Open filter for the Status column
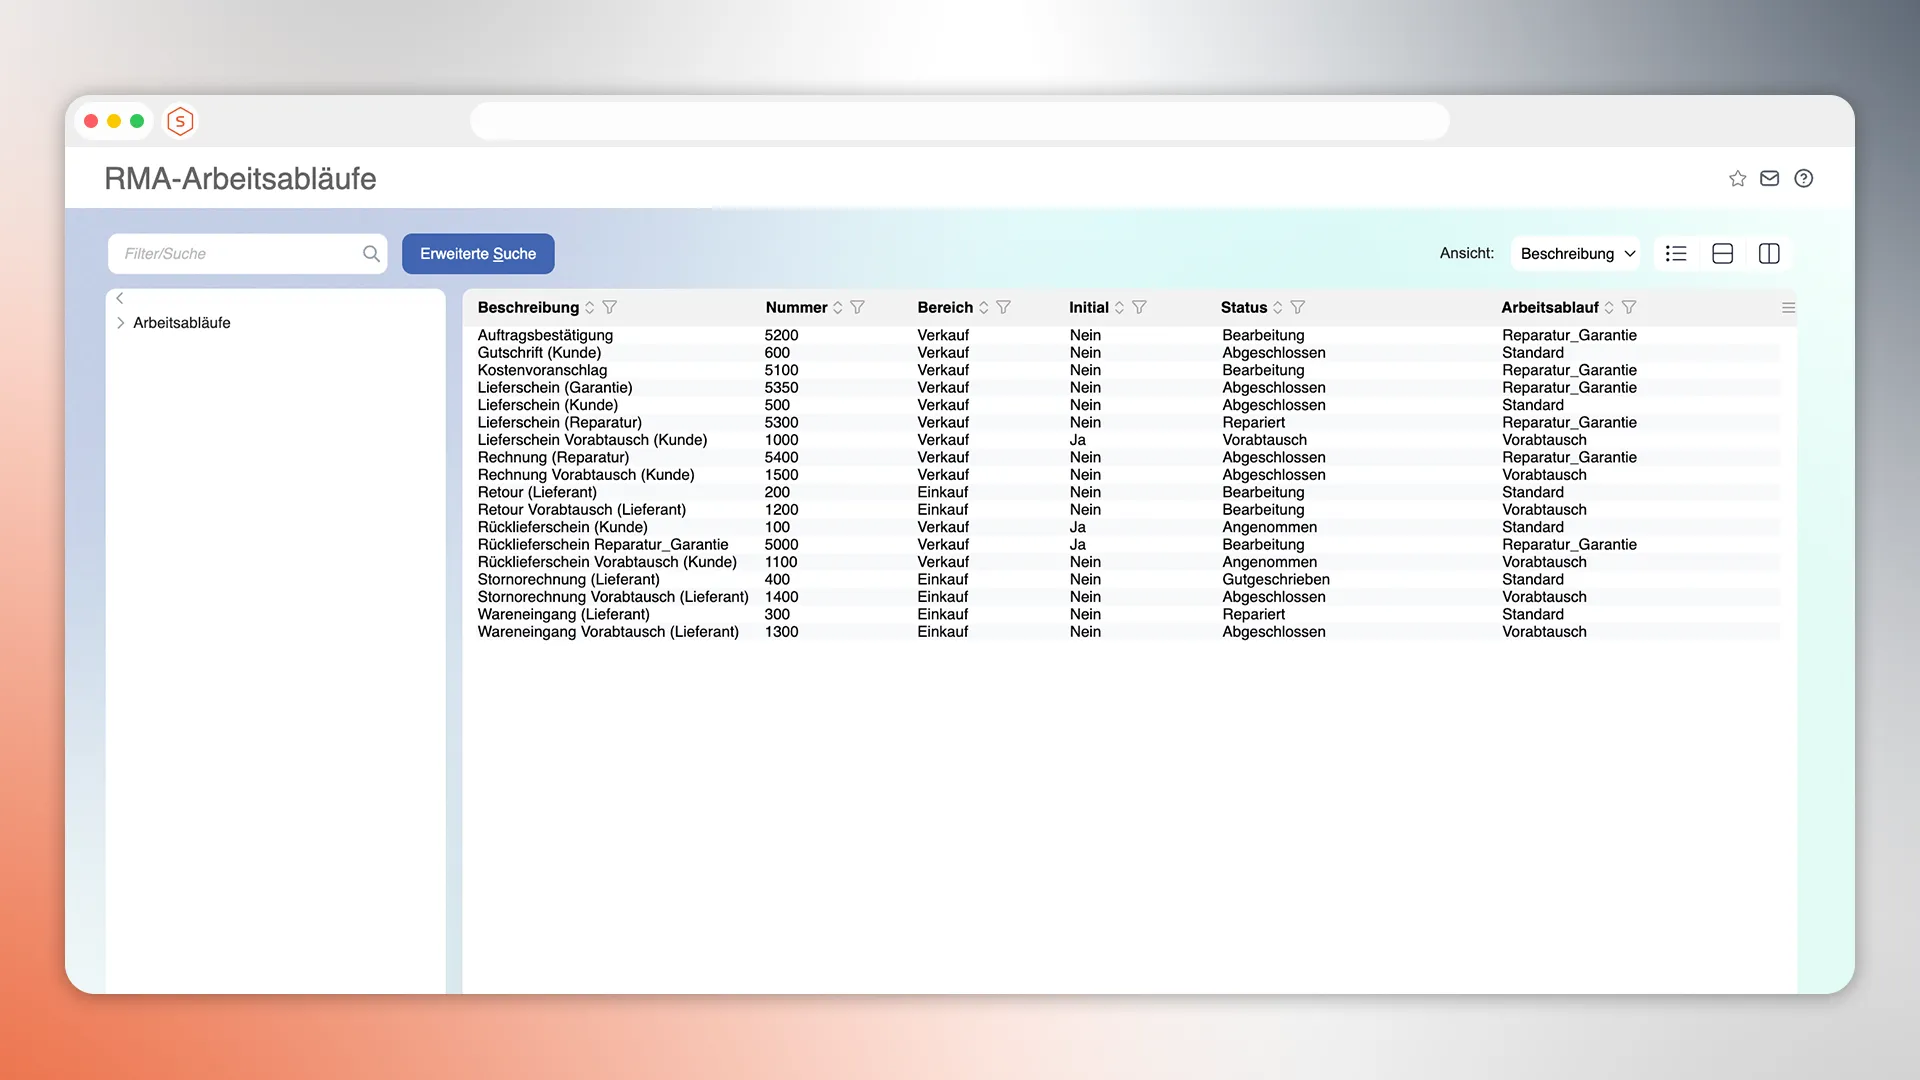 pos(1297,308)
